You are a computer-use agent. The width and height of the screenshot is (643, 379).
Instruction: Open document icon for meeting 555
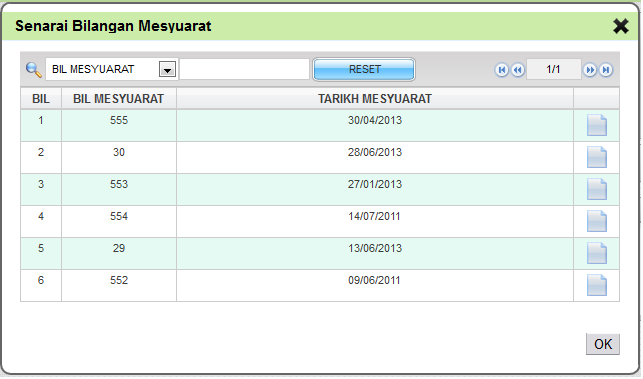point(597,125)
